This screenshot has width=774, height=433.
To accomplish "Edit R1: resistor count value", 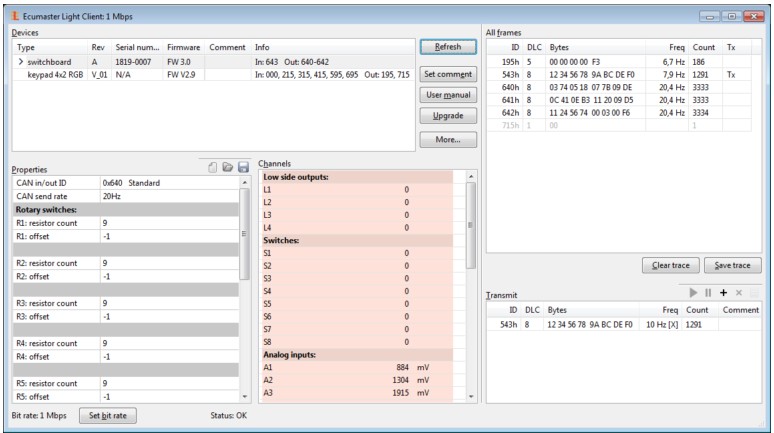I will point(169,223).
